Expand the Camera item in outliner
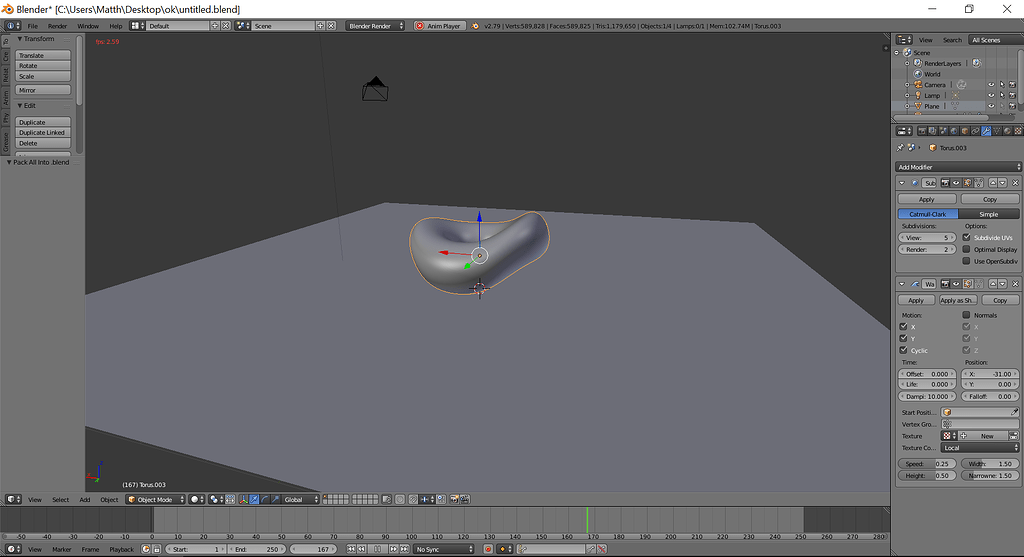Image resolution: width=1024 pixels, height=557 pixels. pos(907,85)
